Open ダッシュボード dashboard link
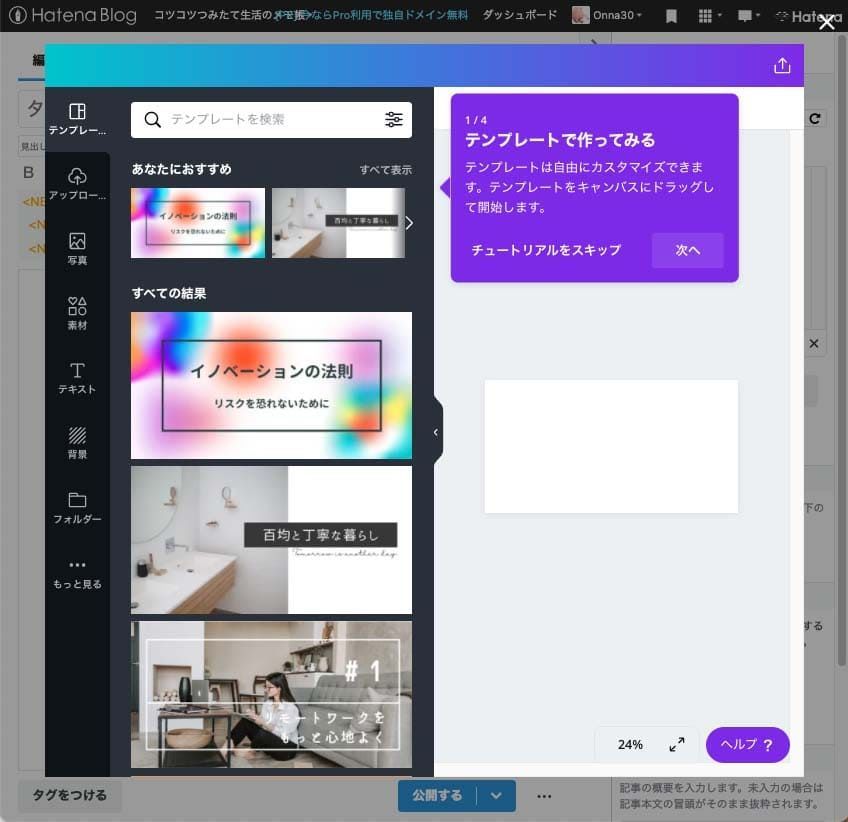The height and width of the screenshot is (822, 848). [519, 15]
